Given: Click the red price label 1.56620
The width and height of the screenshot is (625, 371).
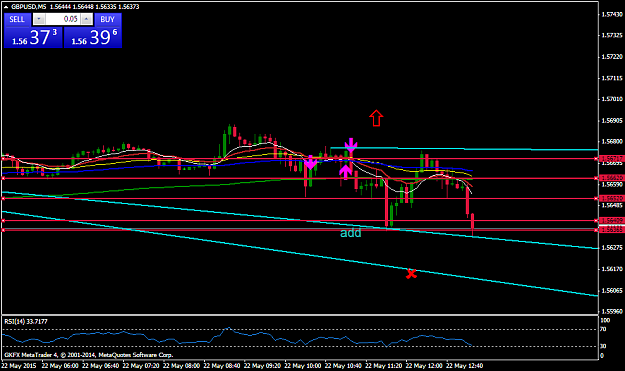Looking at the screenshot, I should click(612, 178).
